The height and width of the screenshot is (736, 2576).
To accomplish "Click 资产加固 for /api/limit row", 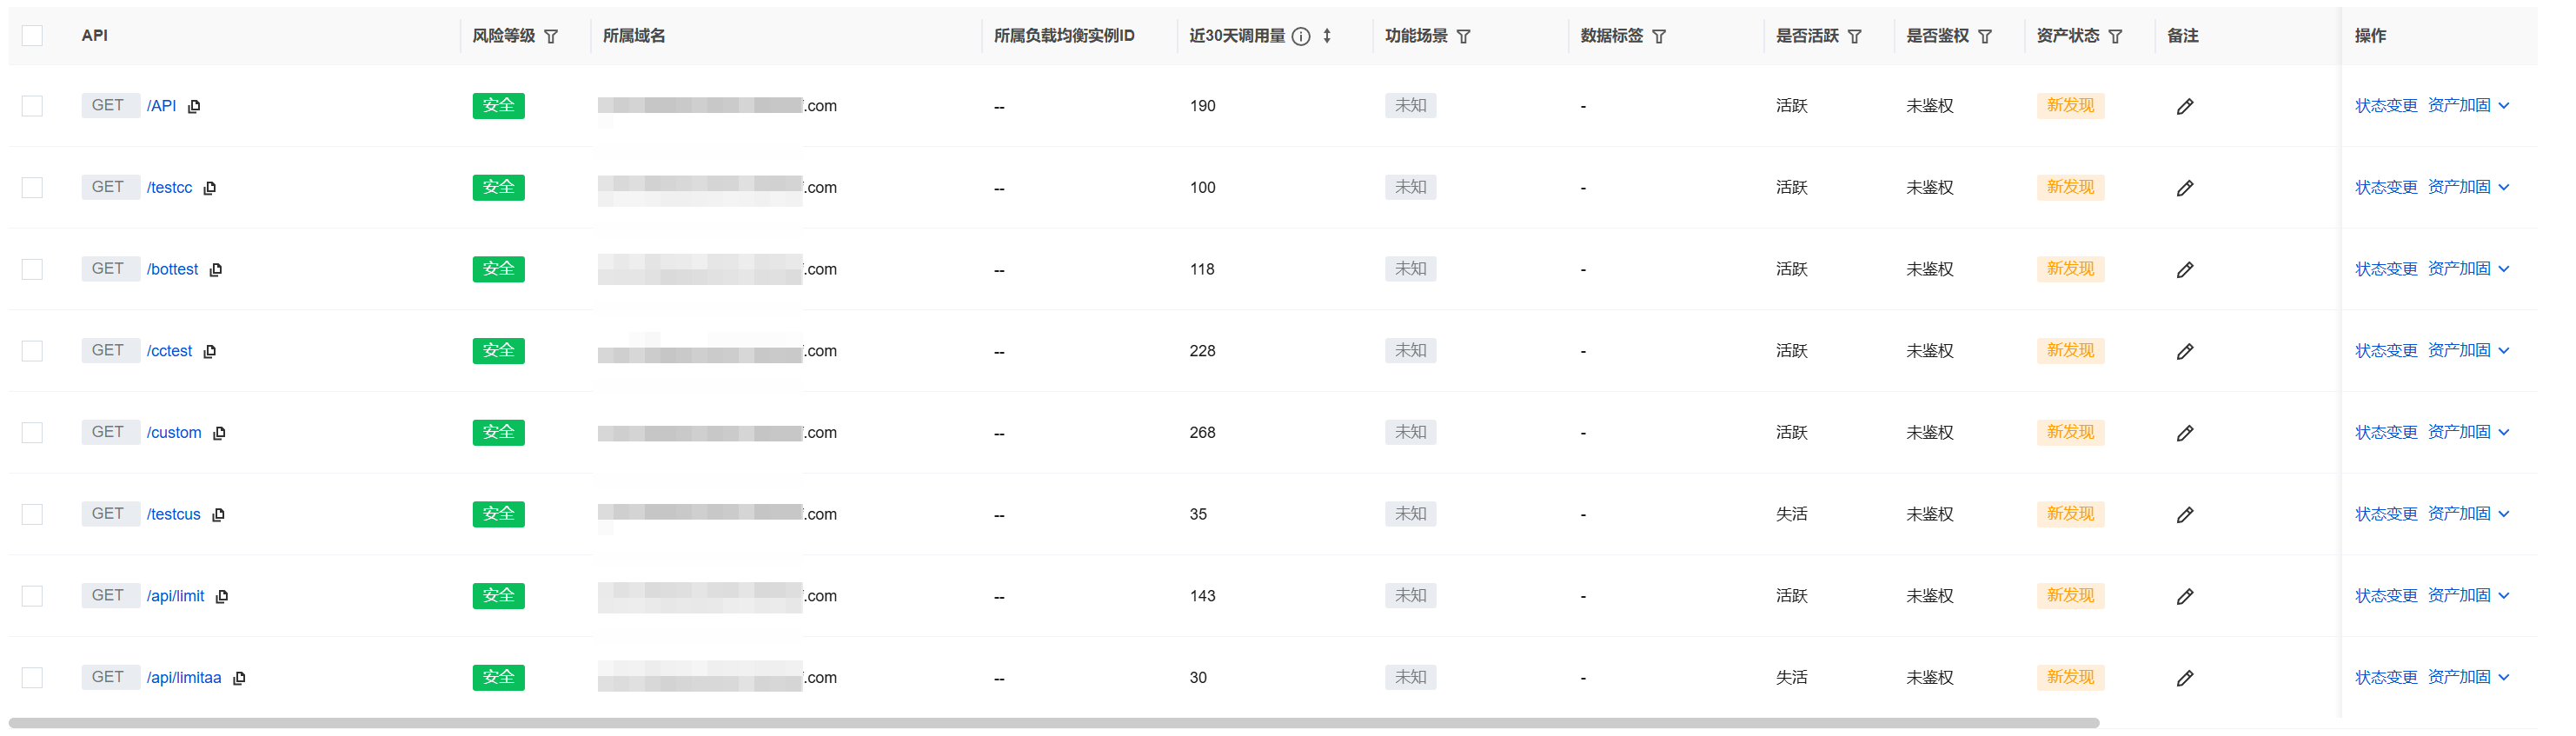I will pos(2459,596).
